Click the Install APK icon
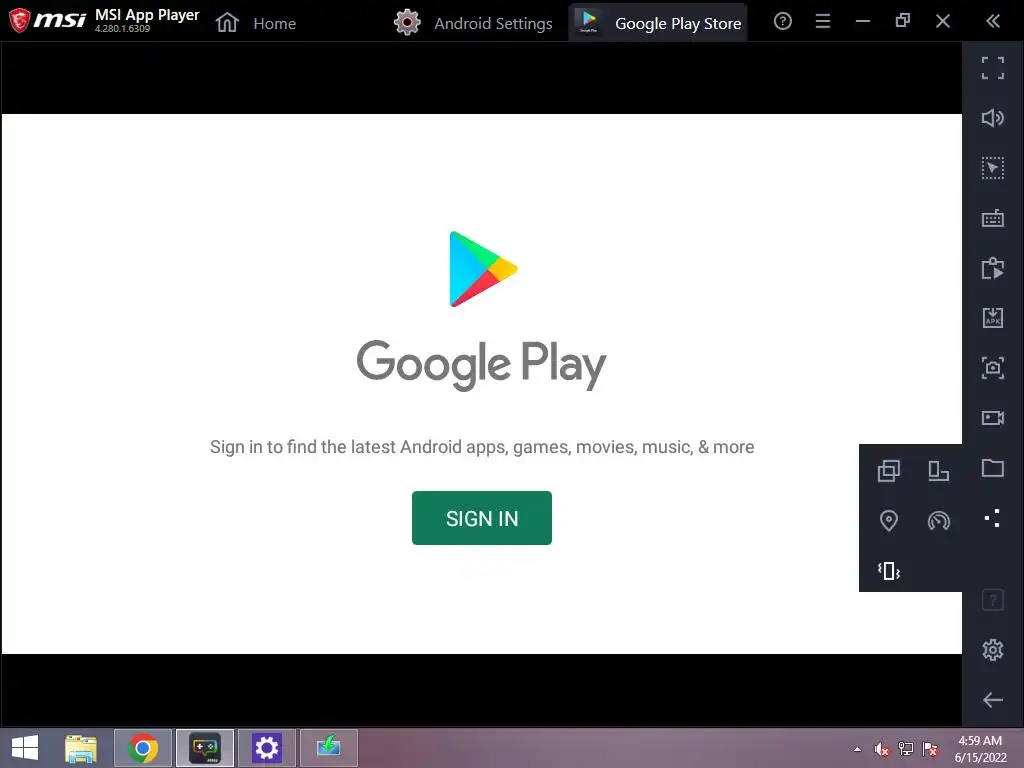Viewport: 1024px width, 768px height. [x=993, y=318]
